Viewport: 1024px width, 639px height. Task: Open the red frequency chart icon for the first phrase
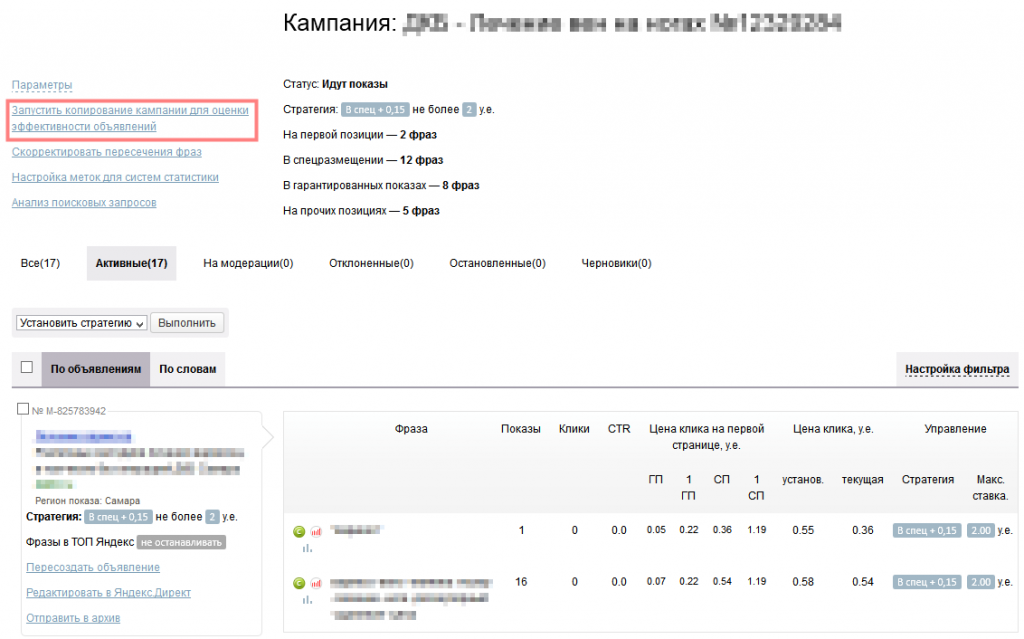[x=315, y=531]
